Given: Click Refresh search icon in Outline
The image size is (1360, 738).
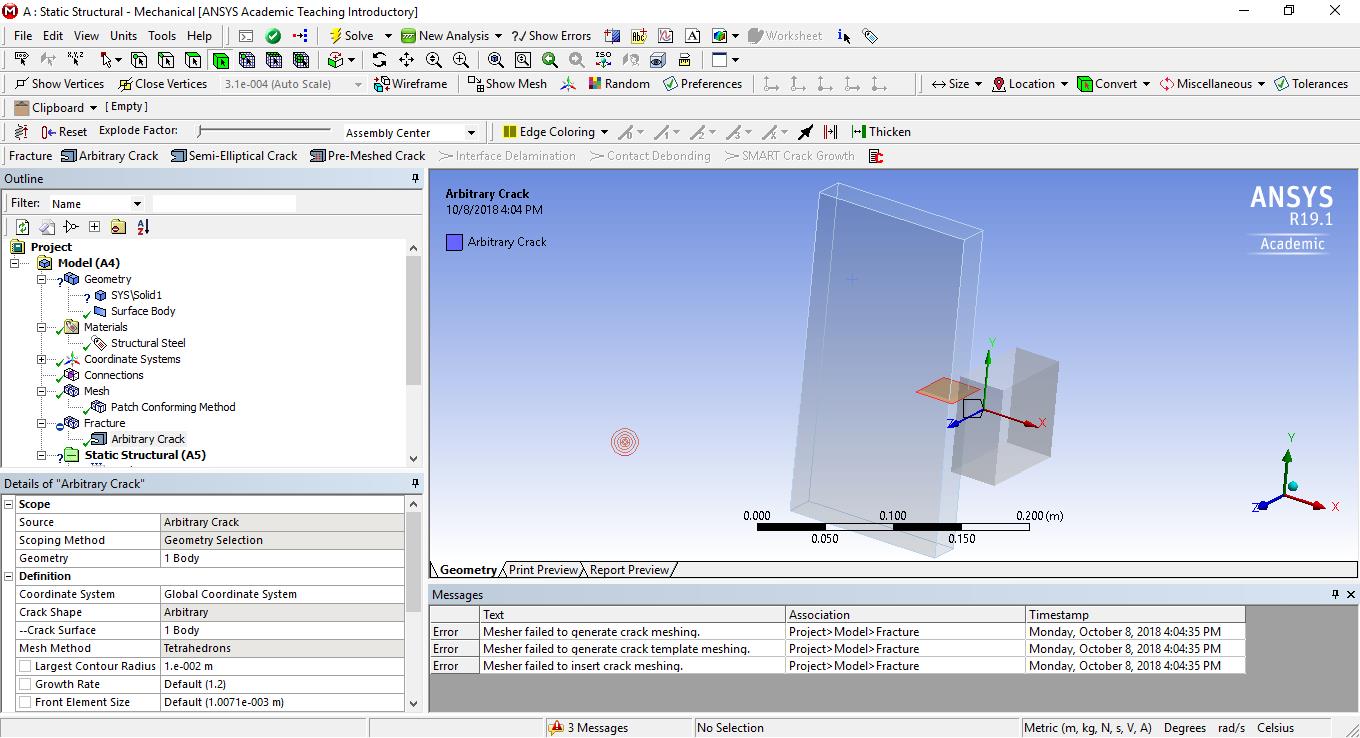Looking at the screenshot, I should pyautogui.click(x=23, y=227).
